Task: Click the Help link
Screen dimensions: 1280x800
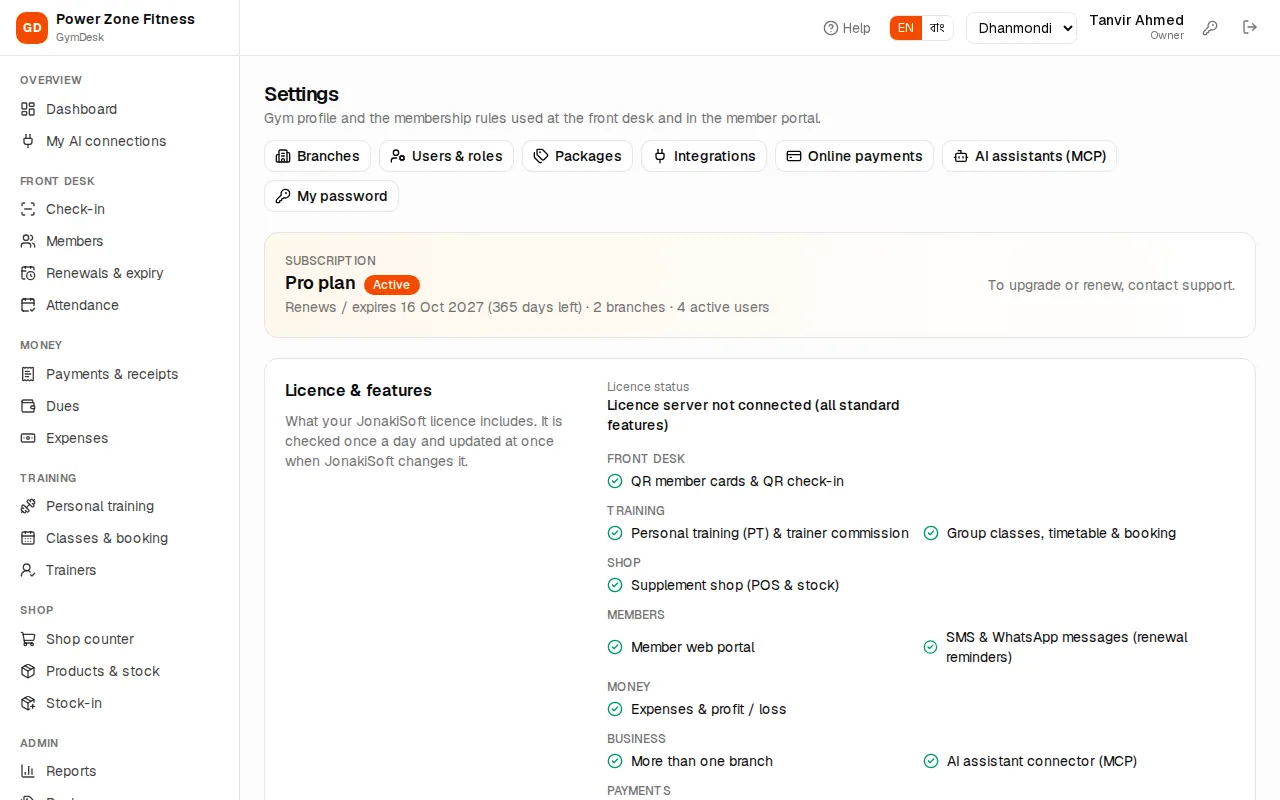Action: point(847,28)
